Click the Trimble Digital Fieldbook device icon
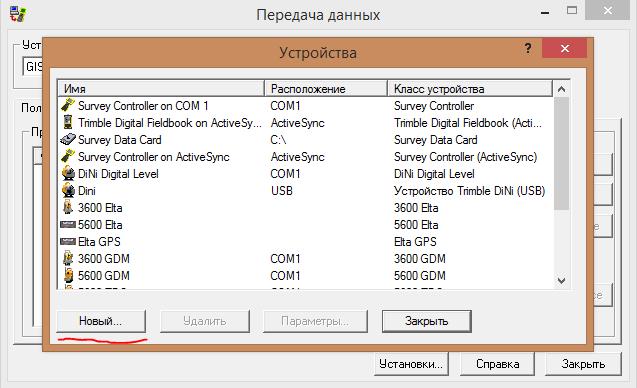637x388 pixels. click(68, 122)
